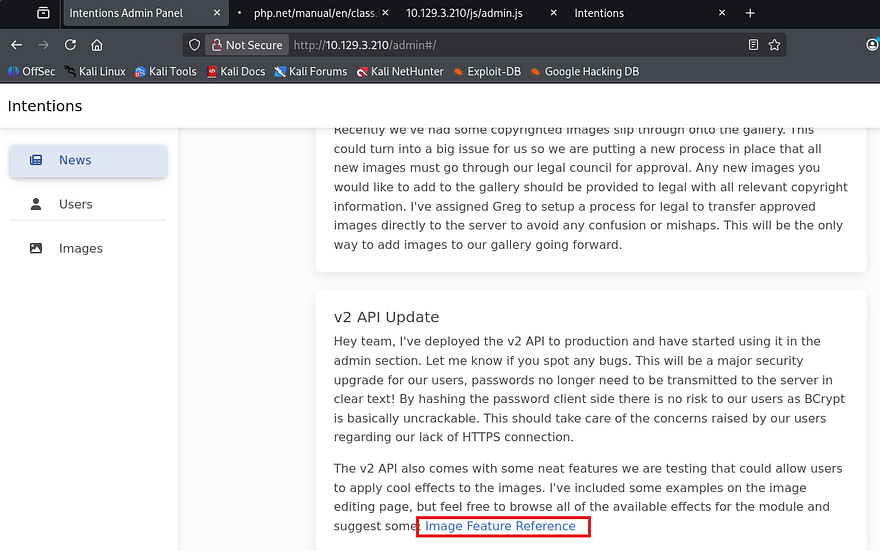Click the Users person icon
This screenshot has height=551, width=880.
tap(36, 204)
